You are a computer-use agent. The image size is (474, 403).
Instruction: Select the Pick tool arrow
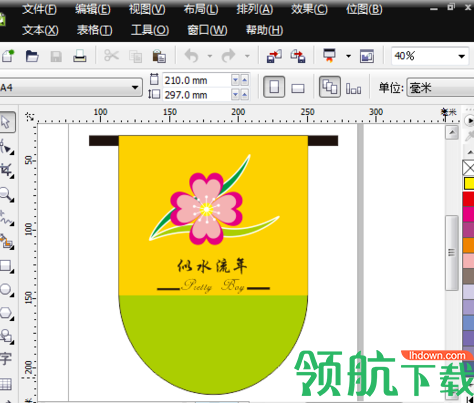coord(6,122)
